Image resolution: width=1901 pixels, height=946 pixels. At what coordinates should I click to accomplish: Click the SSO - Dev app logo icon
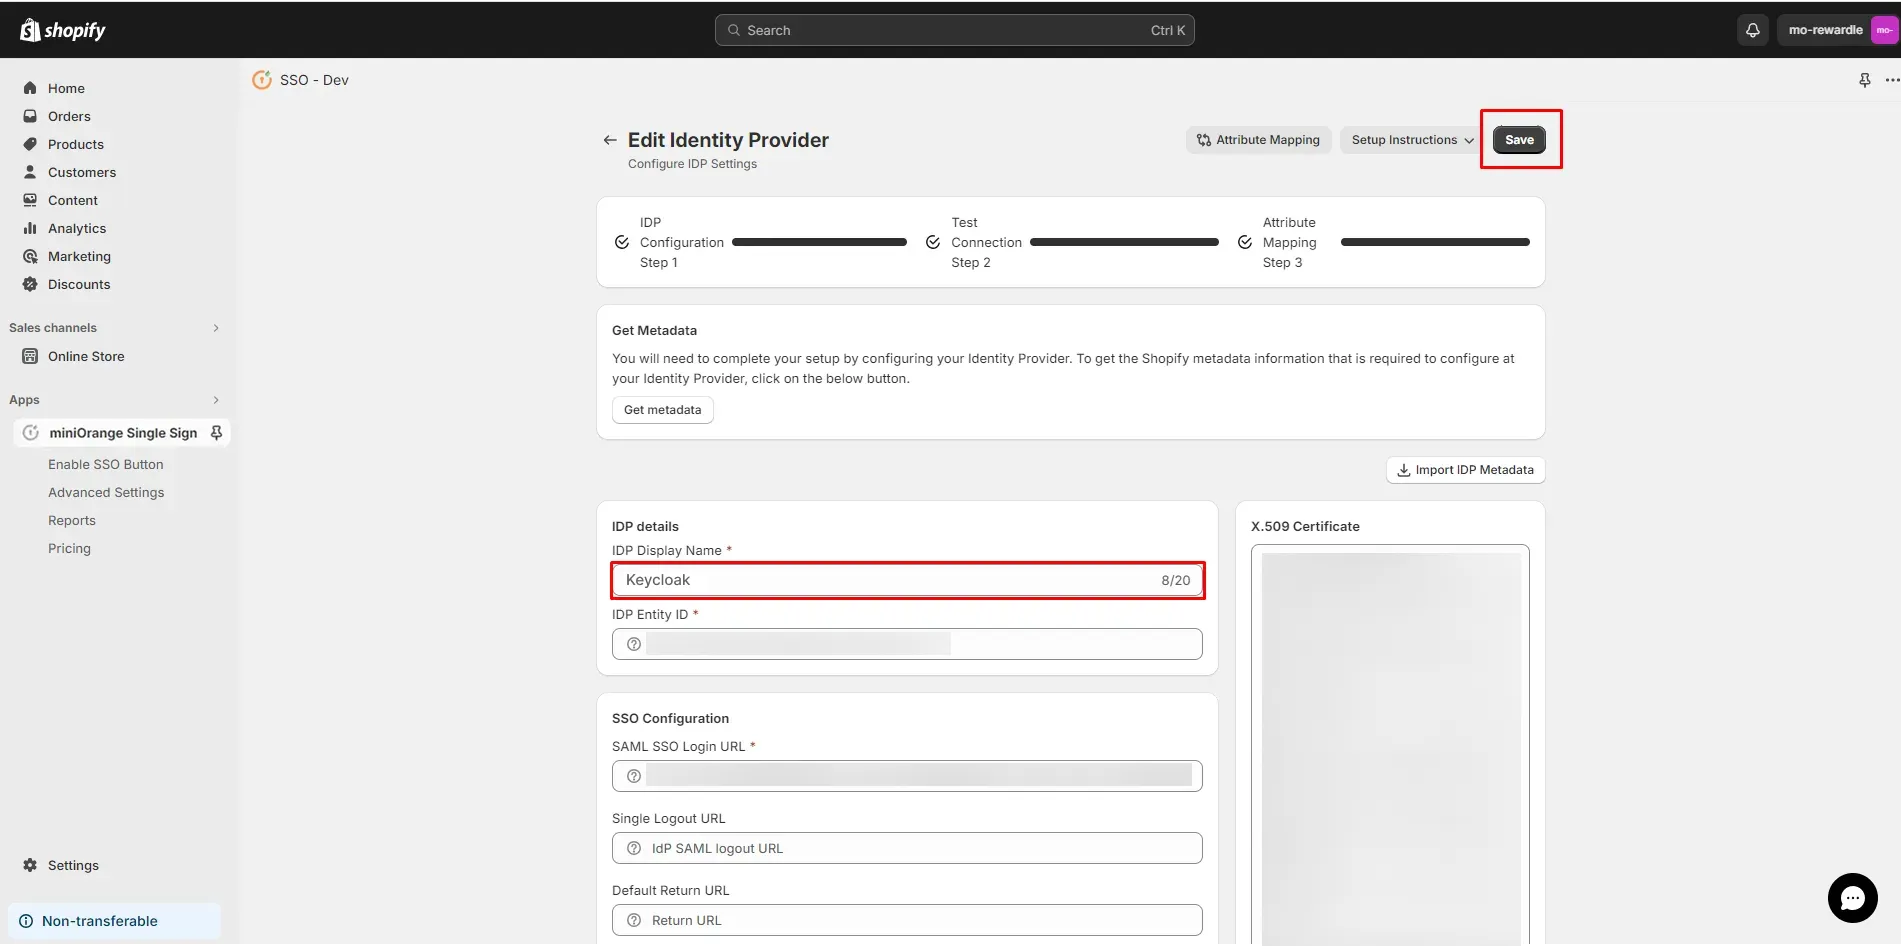click(x=262, y=80)
